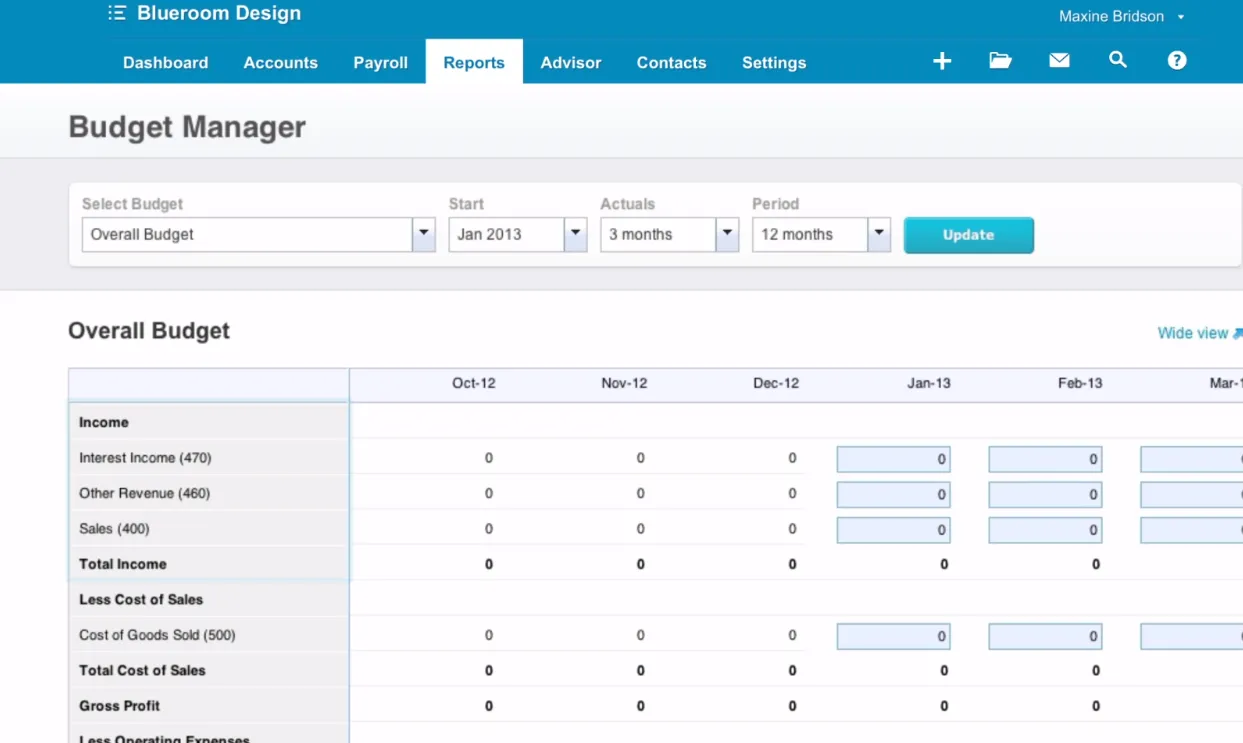
Task: Open the Settings menu item
Action: [773, 62]
